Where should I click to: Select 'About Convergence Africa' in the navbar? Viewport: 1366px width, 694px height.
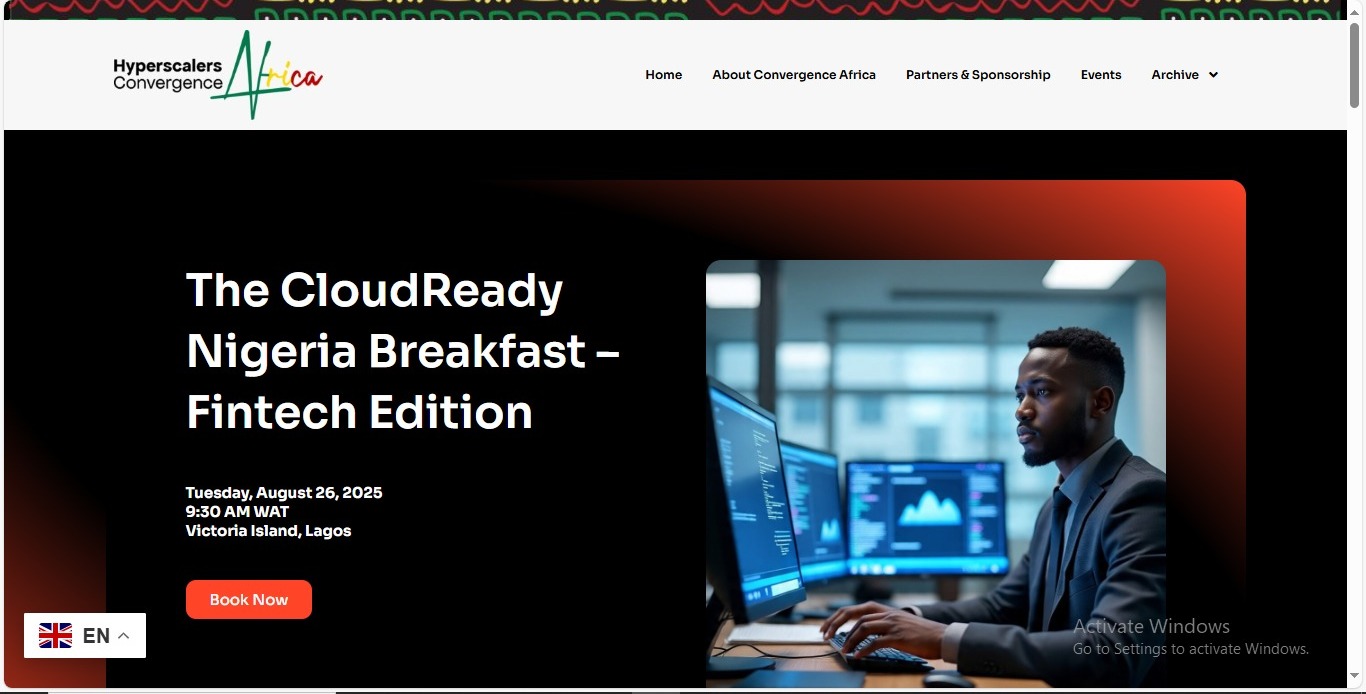click(793, 74)
